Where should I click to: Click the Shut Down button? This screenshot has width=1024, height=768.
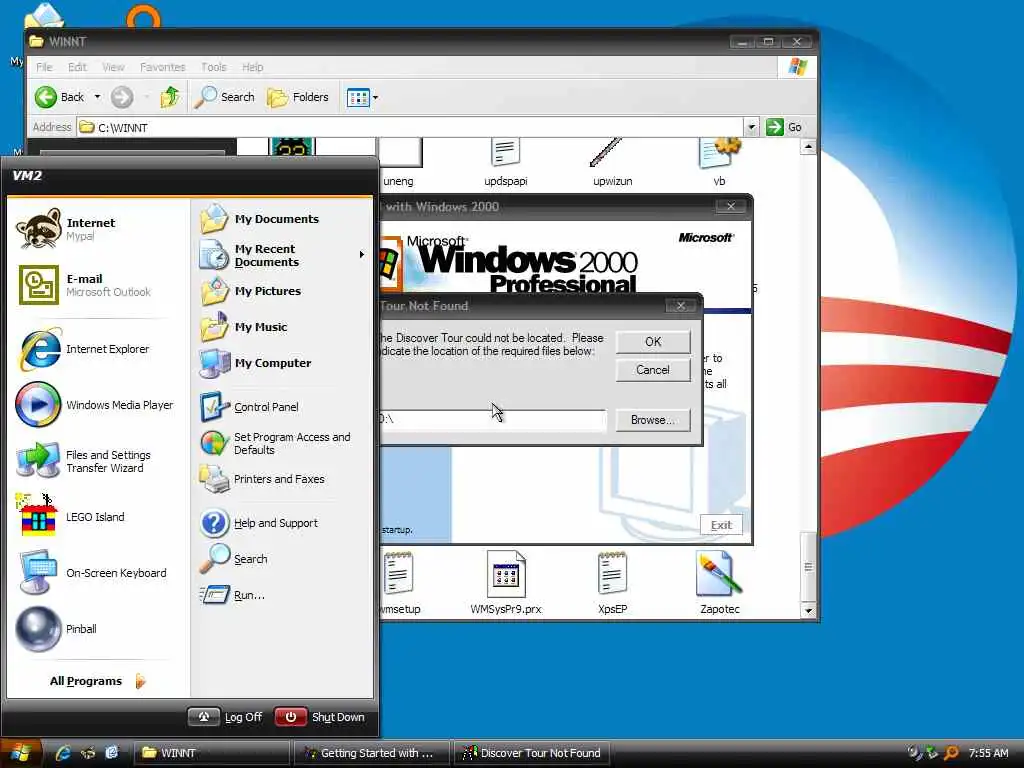(x=319, y=717)
